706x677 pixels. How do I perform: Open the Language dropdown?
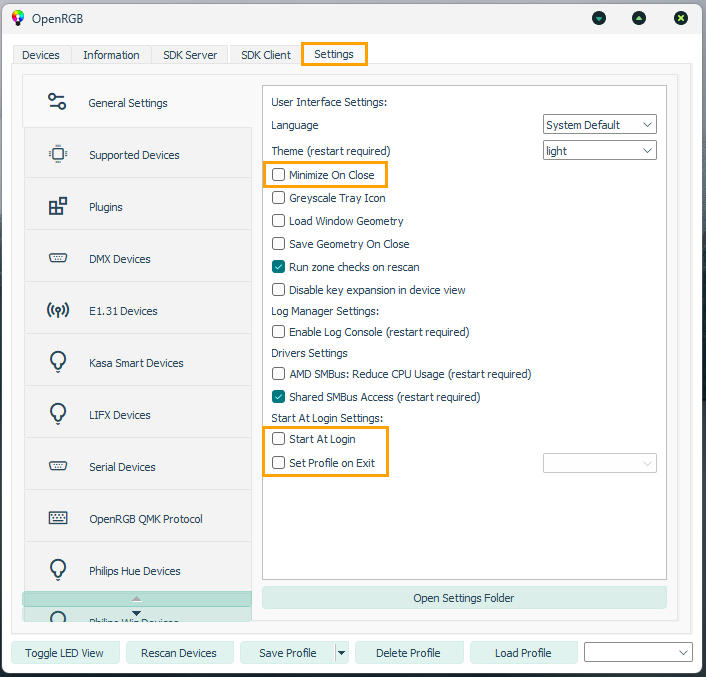[599, 124]
